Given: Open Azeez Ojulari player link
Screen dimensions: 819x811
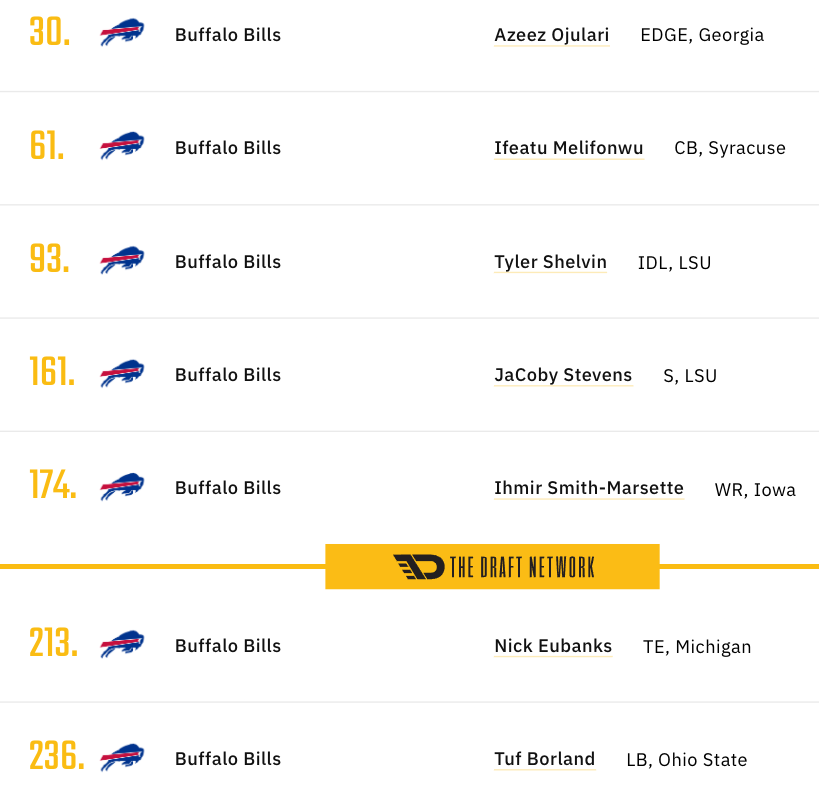Looking at the screenshot, I should tap(552, 35).
